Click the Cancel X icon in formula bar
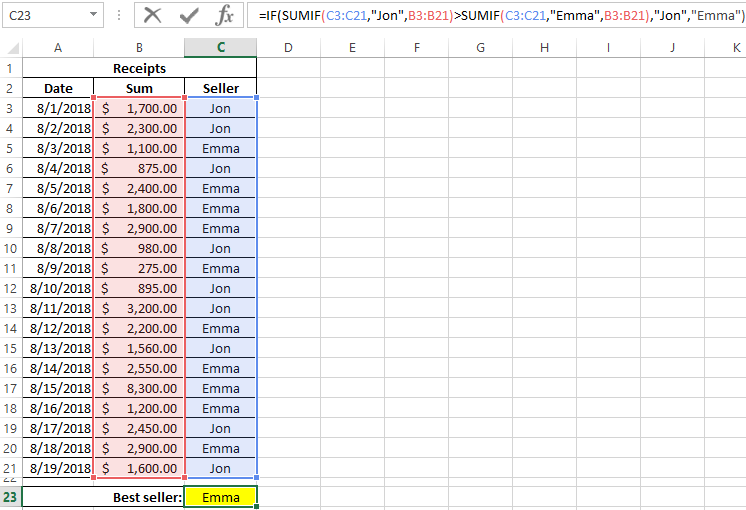746x510 pixels. [153, 15]
